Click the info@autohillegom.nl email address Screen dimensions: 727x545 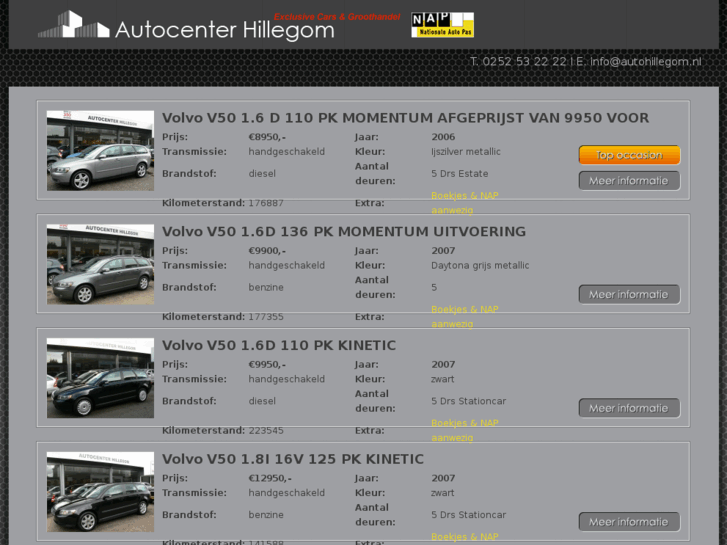pos(645,62)
